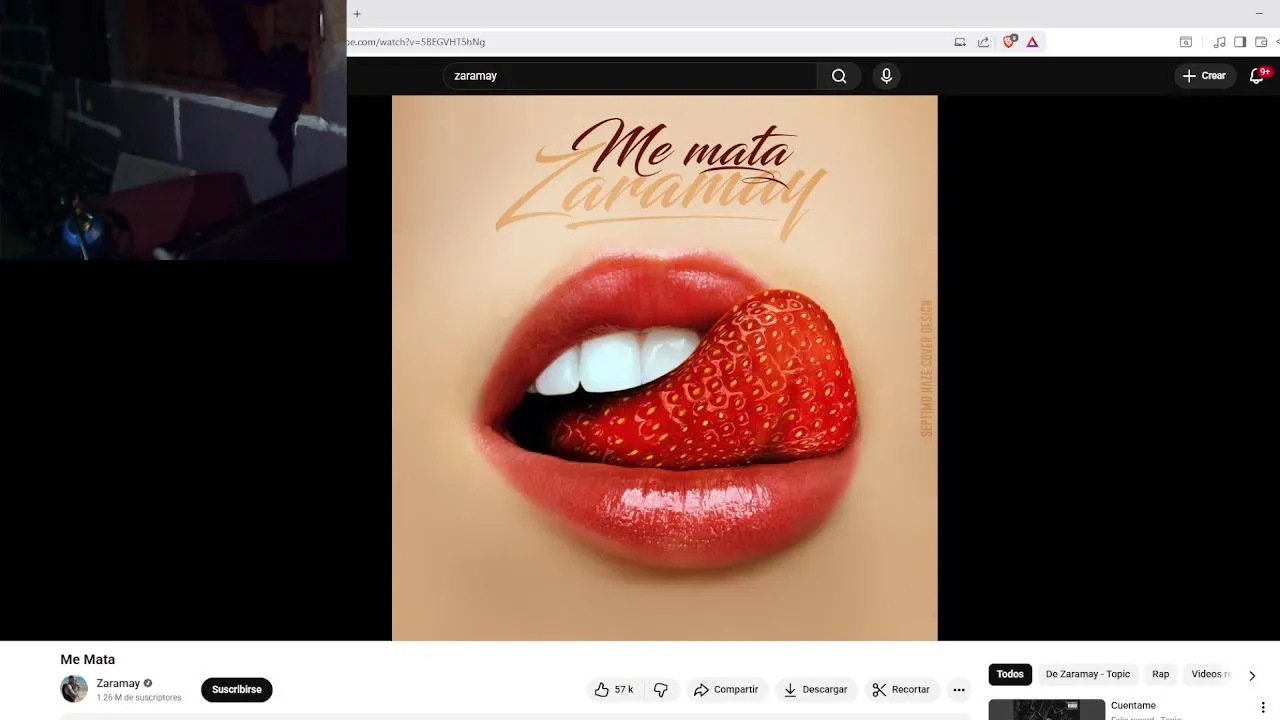Like the Me Mata video
The image size is (1280, 720).
coord(614,690)
